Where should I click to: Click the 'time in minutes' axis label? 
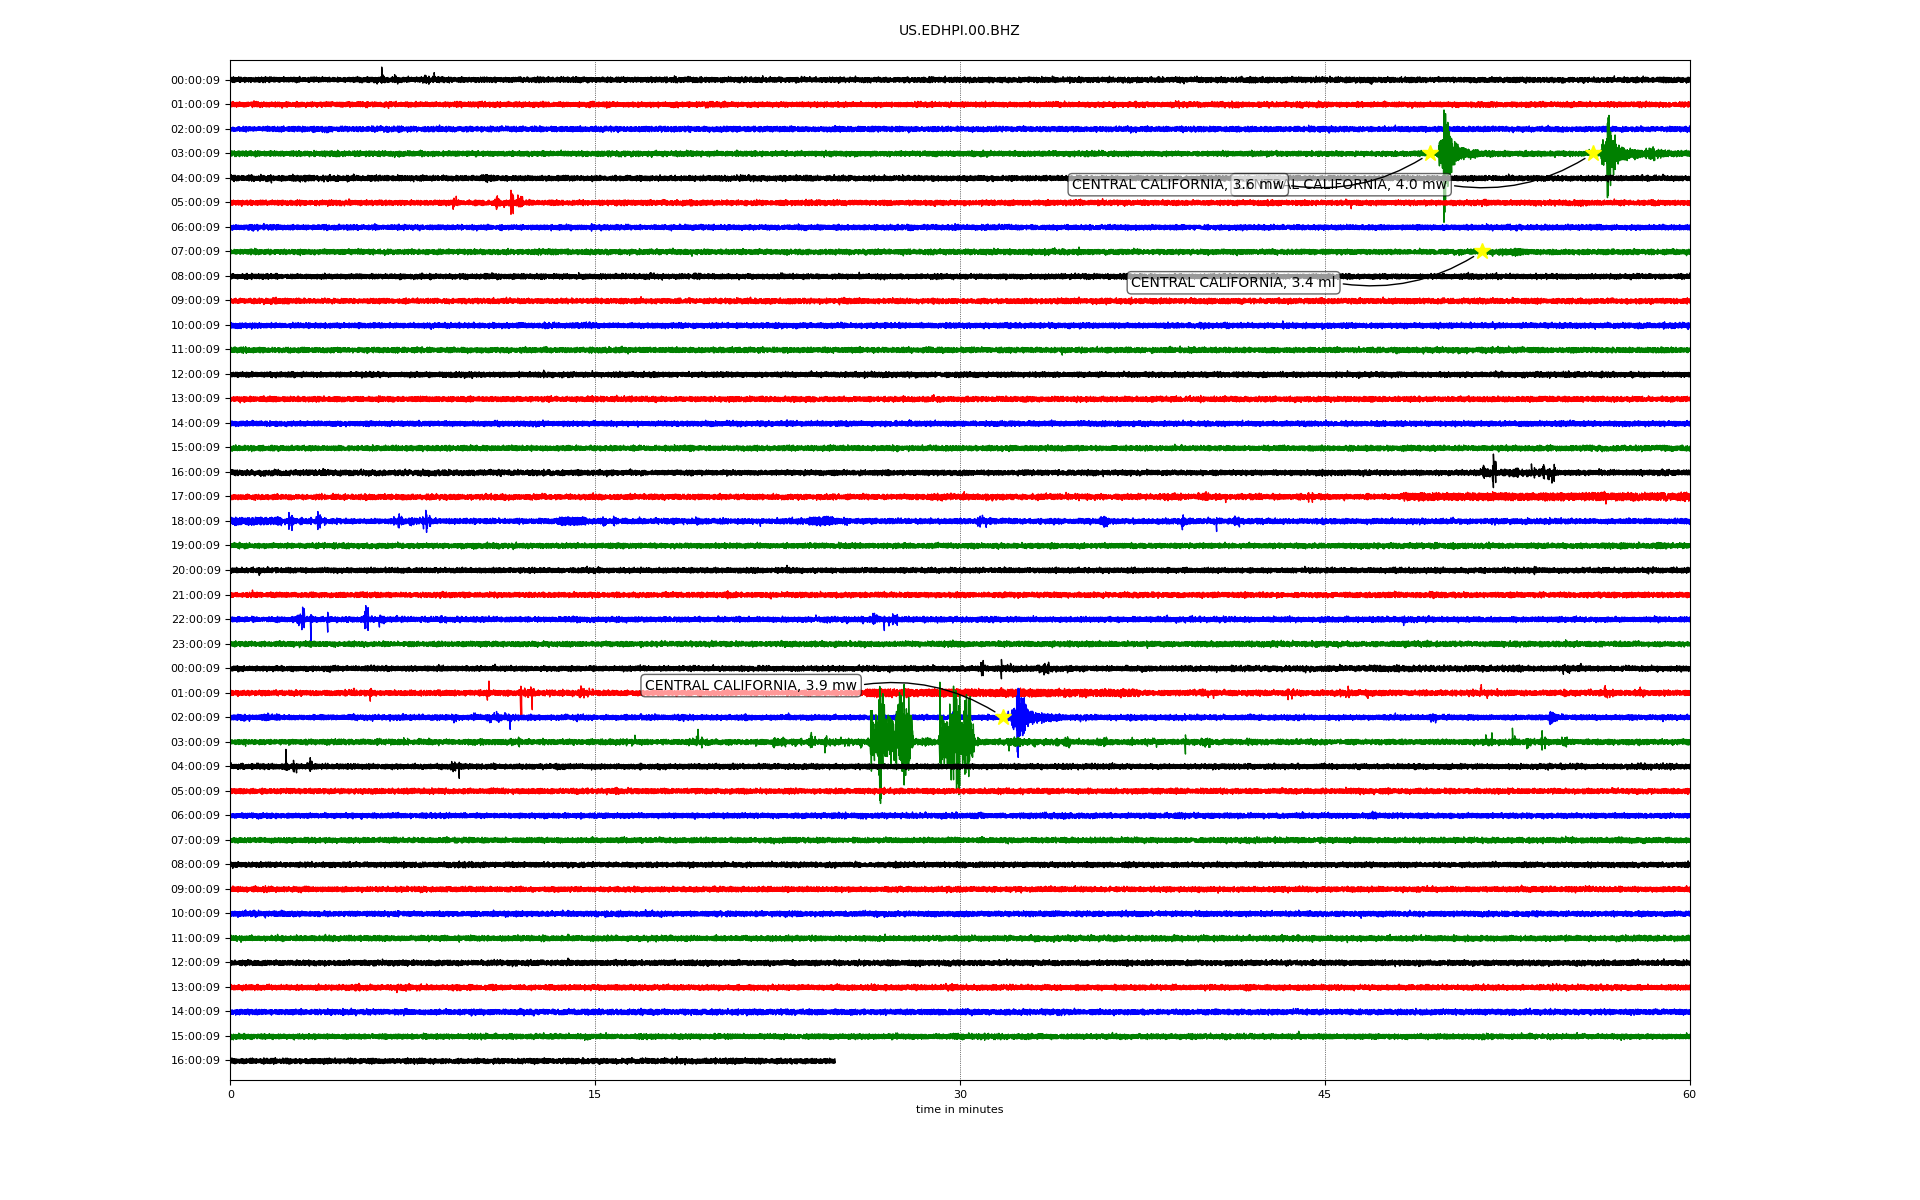point(959,1110)
